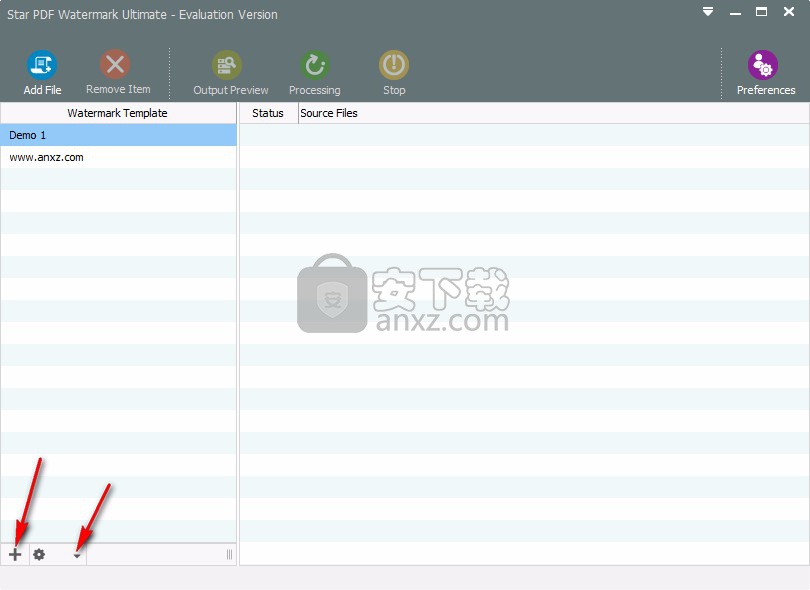Image resolution: width=810 pixels, height=590 pixels.
Task: Click the Add File toolbar icon
Action: [x=42, y=66]
